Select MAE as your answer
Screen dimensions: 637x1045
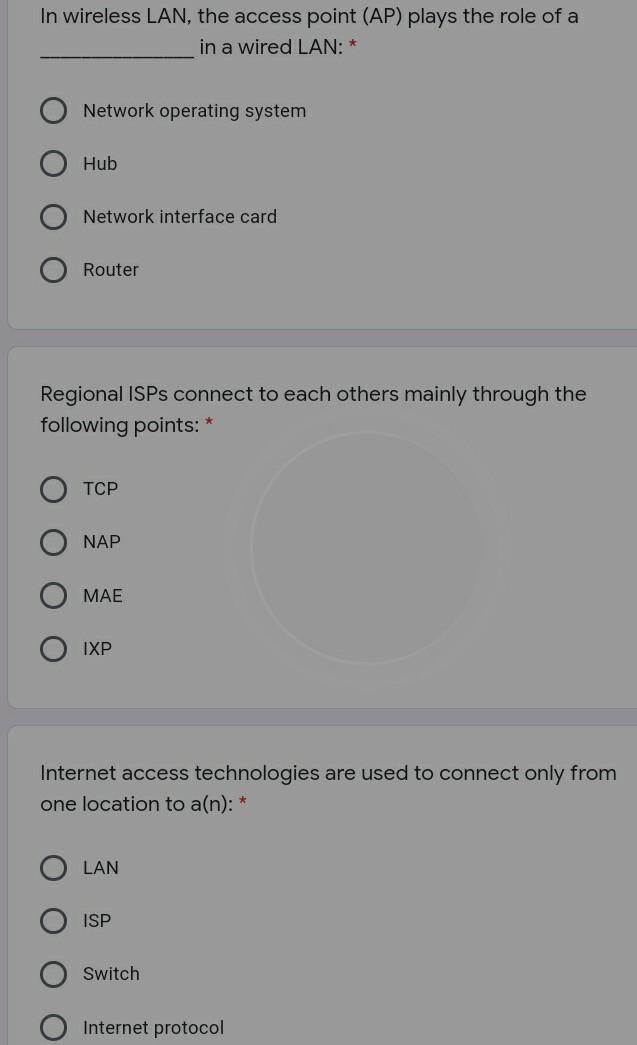tap(53, 595)
